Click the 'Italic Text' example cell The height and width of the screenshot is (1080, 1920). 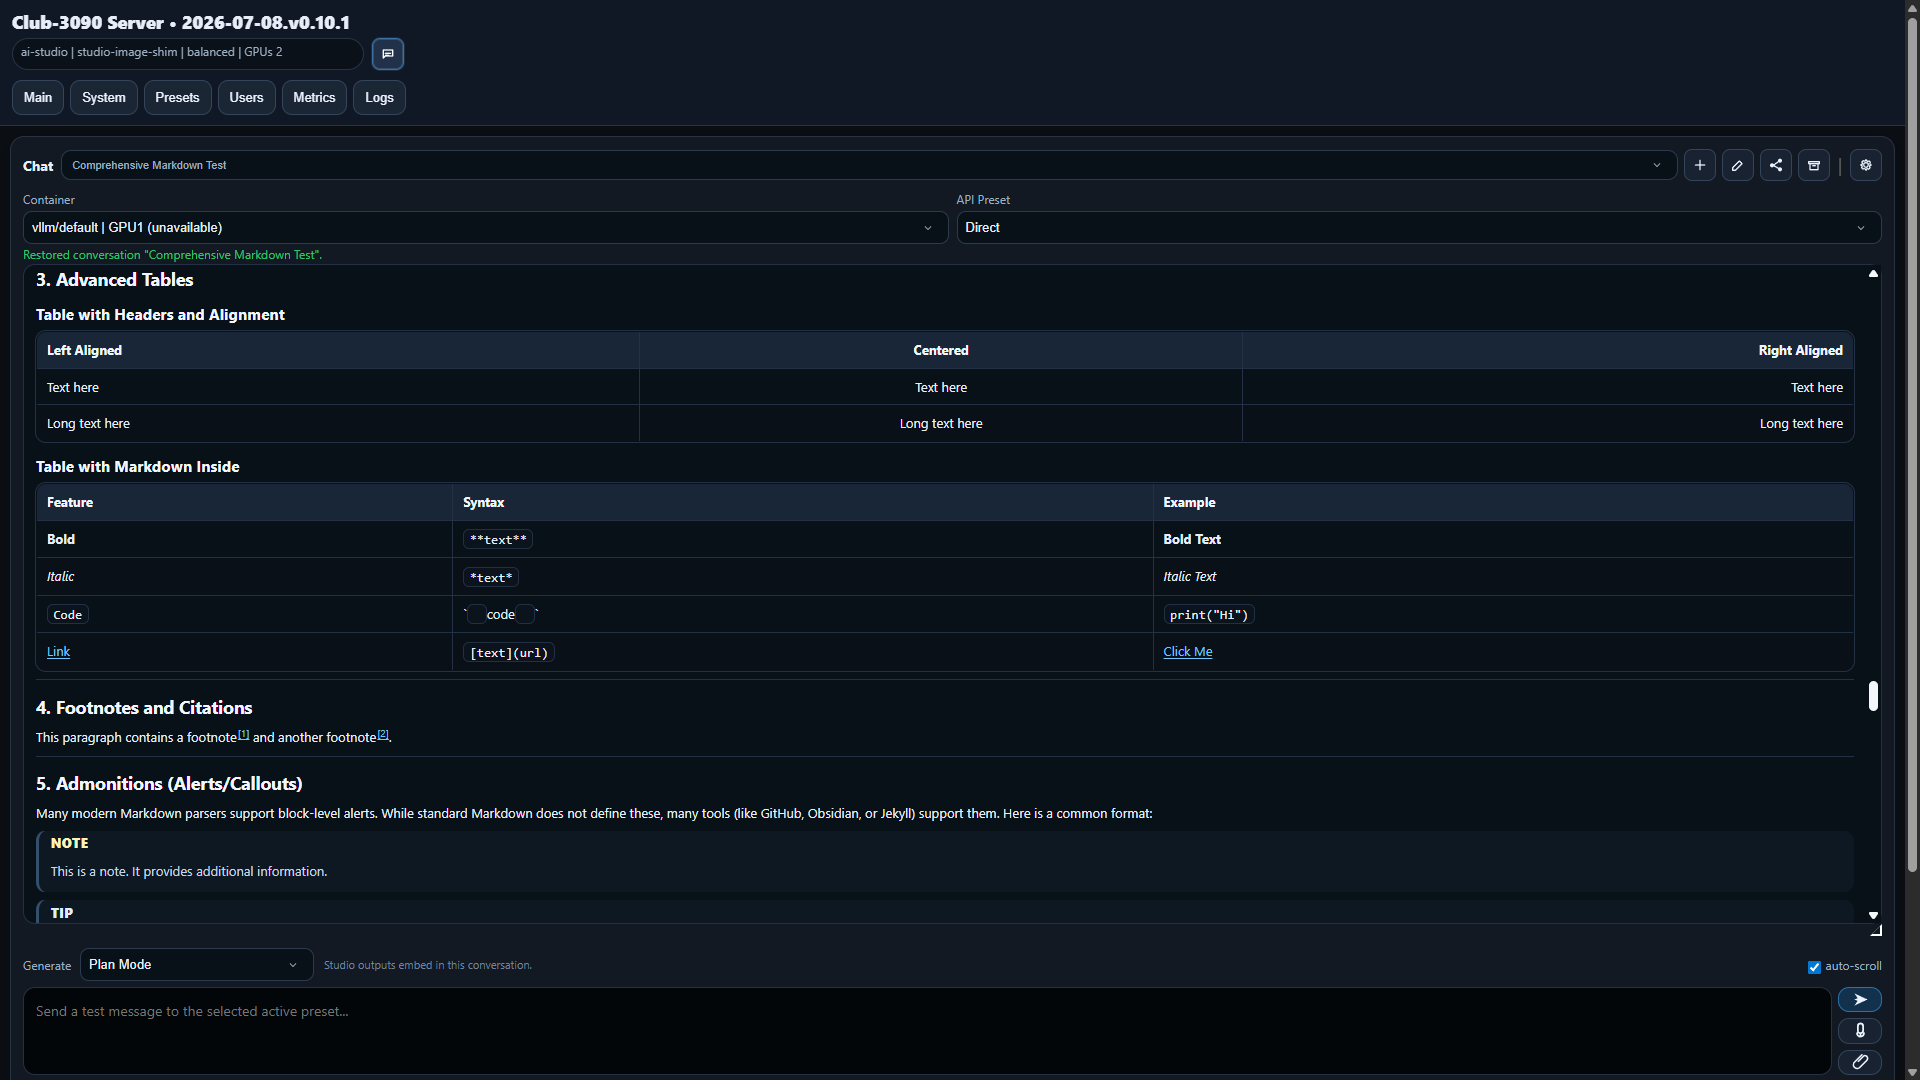pos(1189,576)
